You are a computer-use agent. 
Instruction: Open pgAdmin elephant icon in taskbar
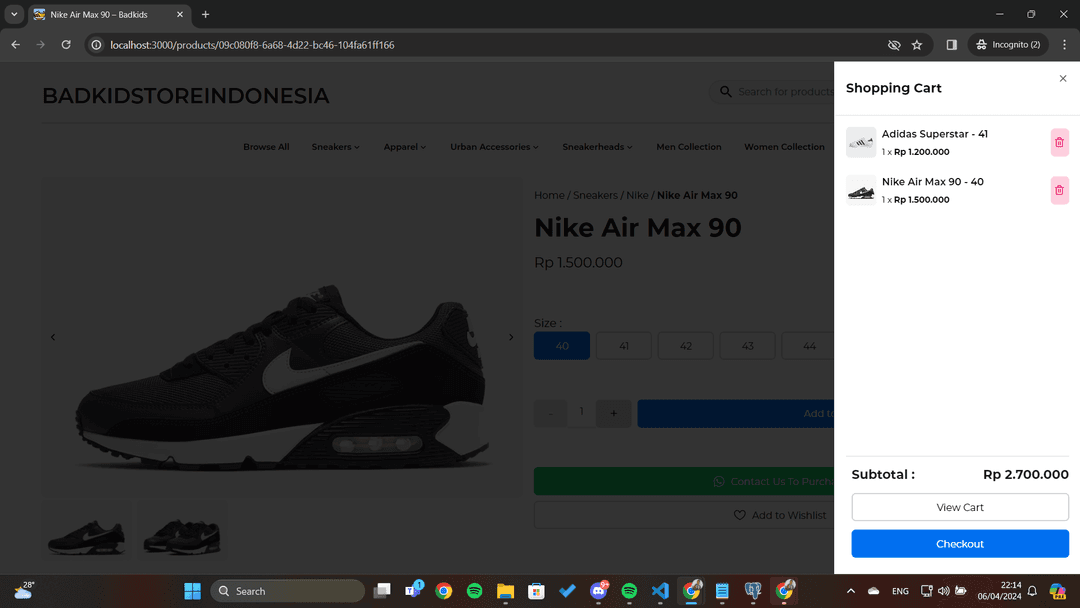click(753, 591)
